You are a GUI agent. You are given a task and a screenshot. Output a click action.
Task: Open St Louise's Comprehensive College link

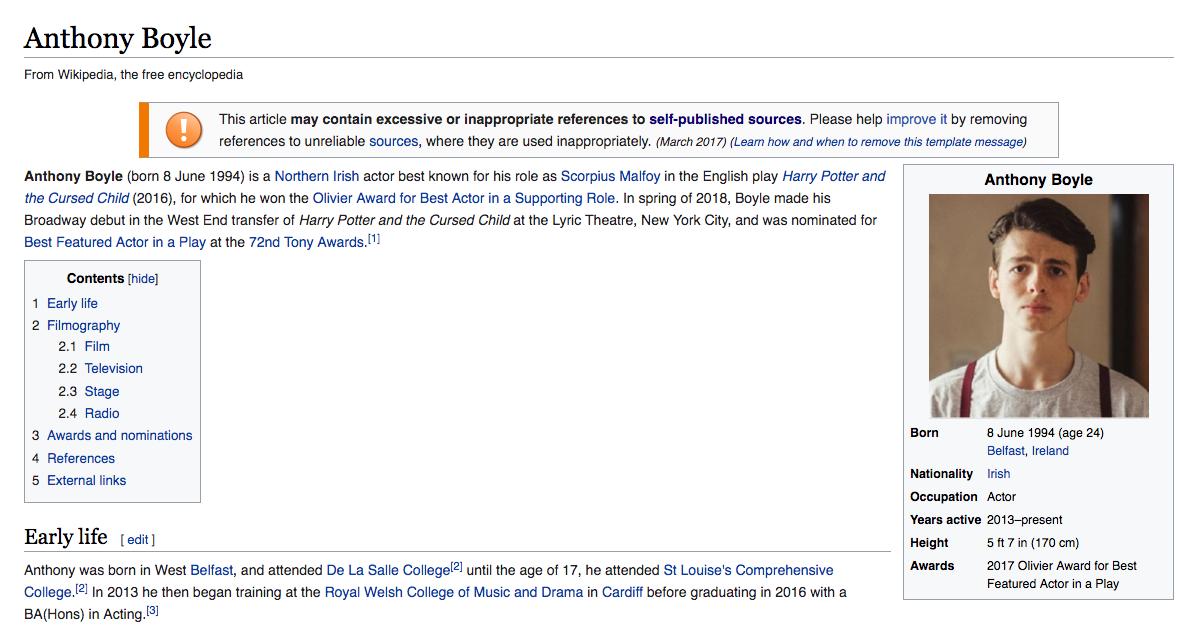pos(429,581)
